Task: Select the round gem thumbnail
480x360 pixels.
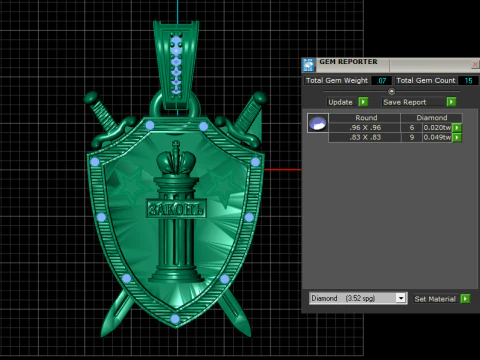Action: 318,123
